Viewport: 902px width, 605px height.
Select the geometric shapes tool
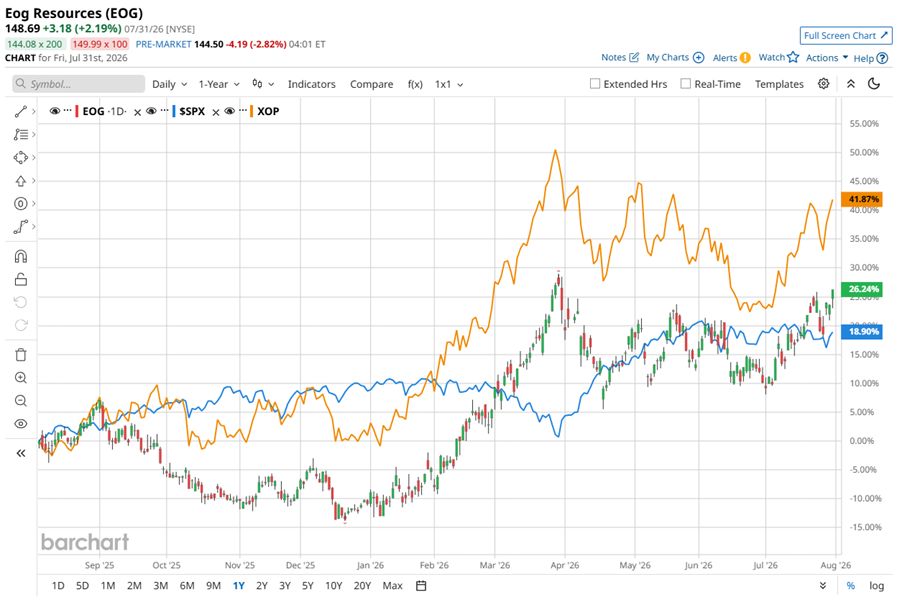pyautogui.click(x=21, y=158)
